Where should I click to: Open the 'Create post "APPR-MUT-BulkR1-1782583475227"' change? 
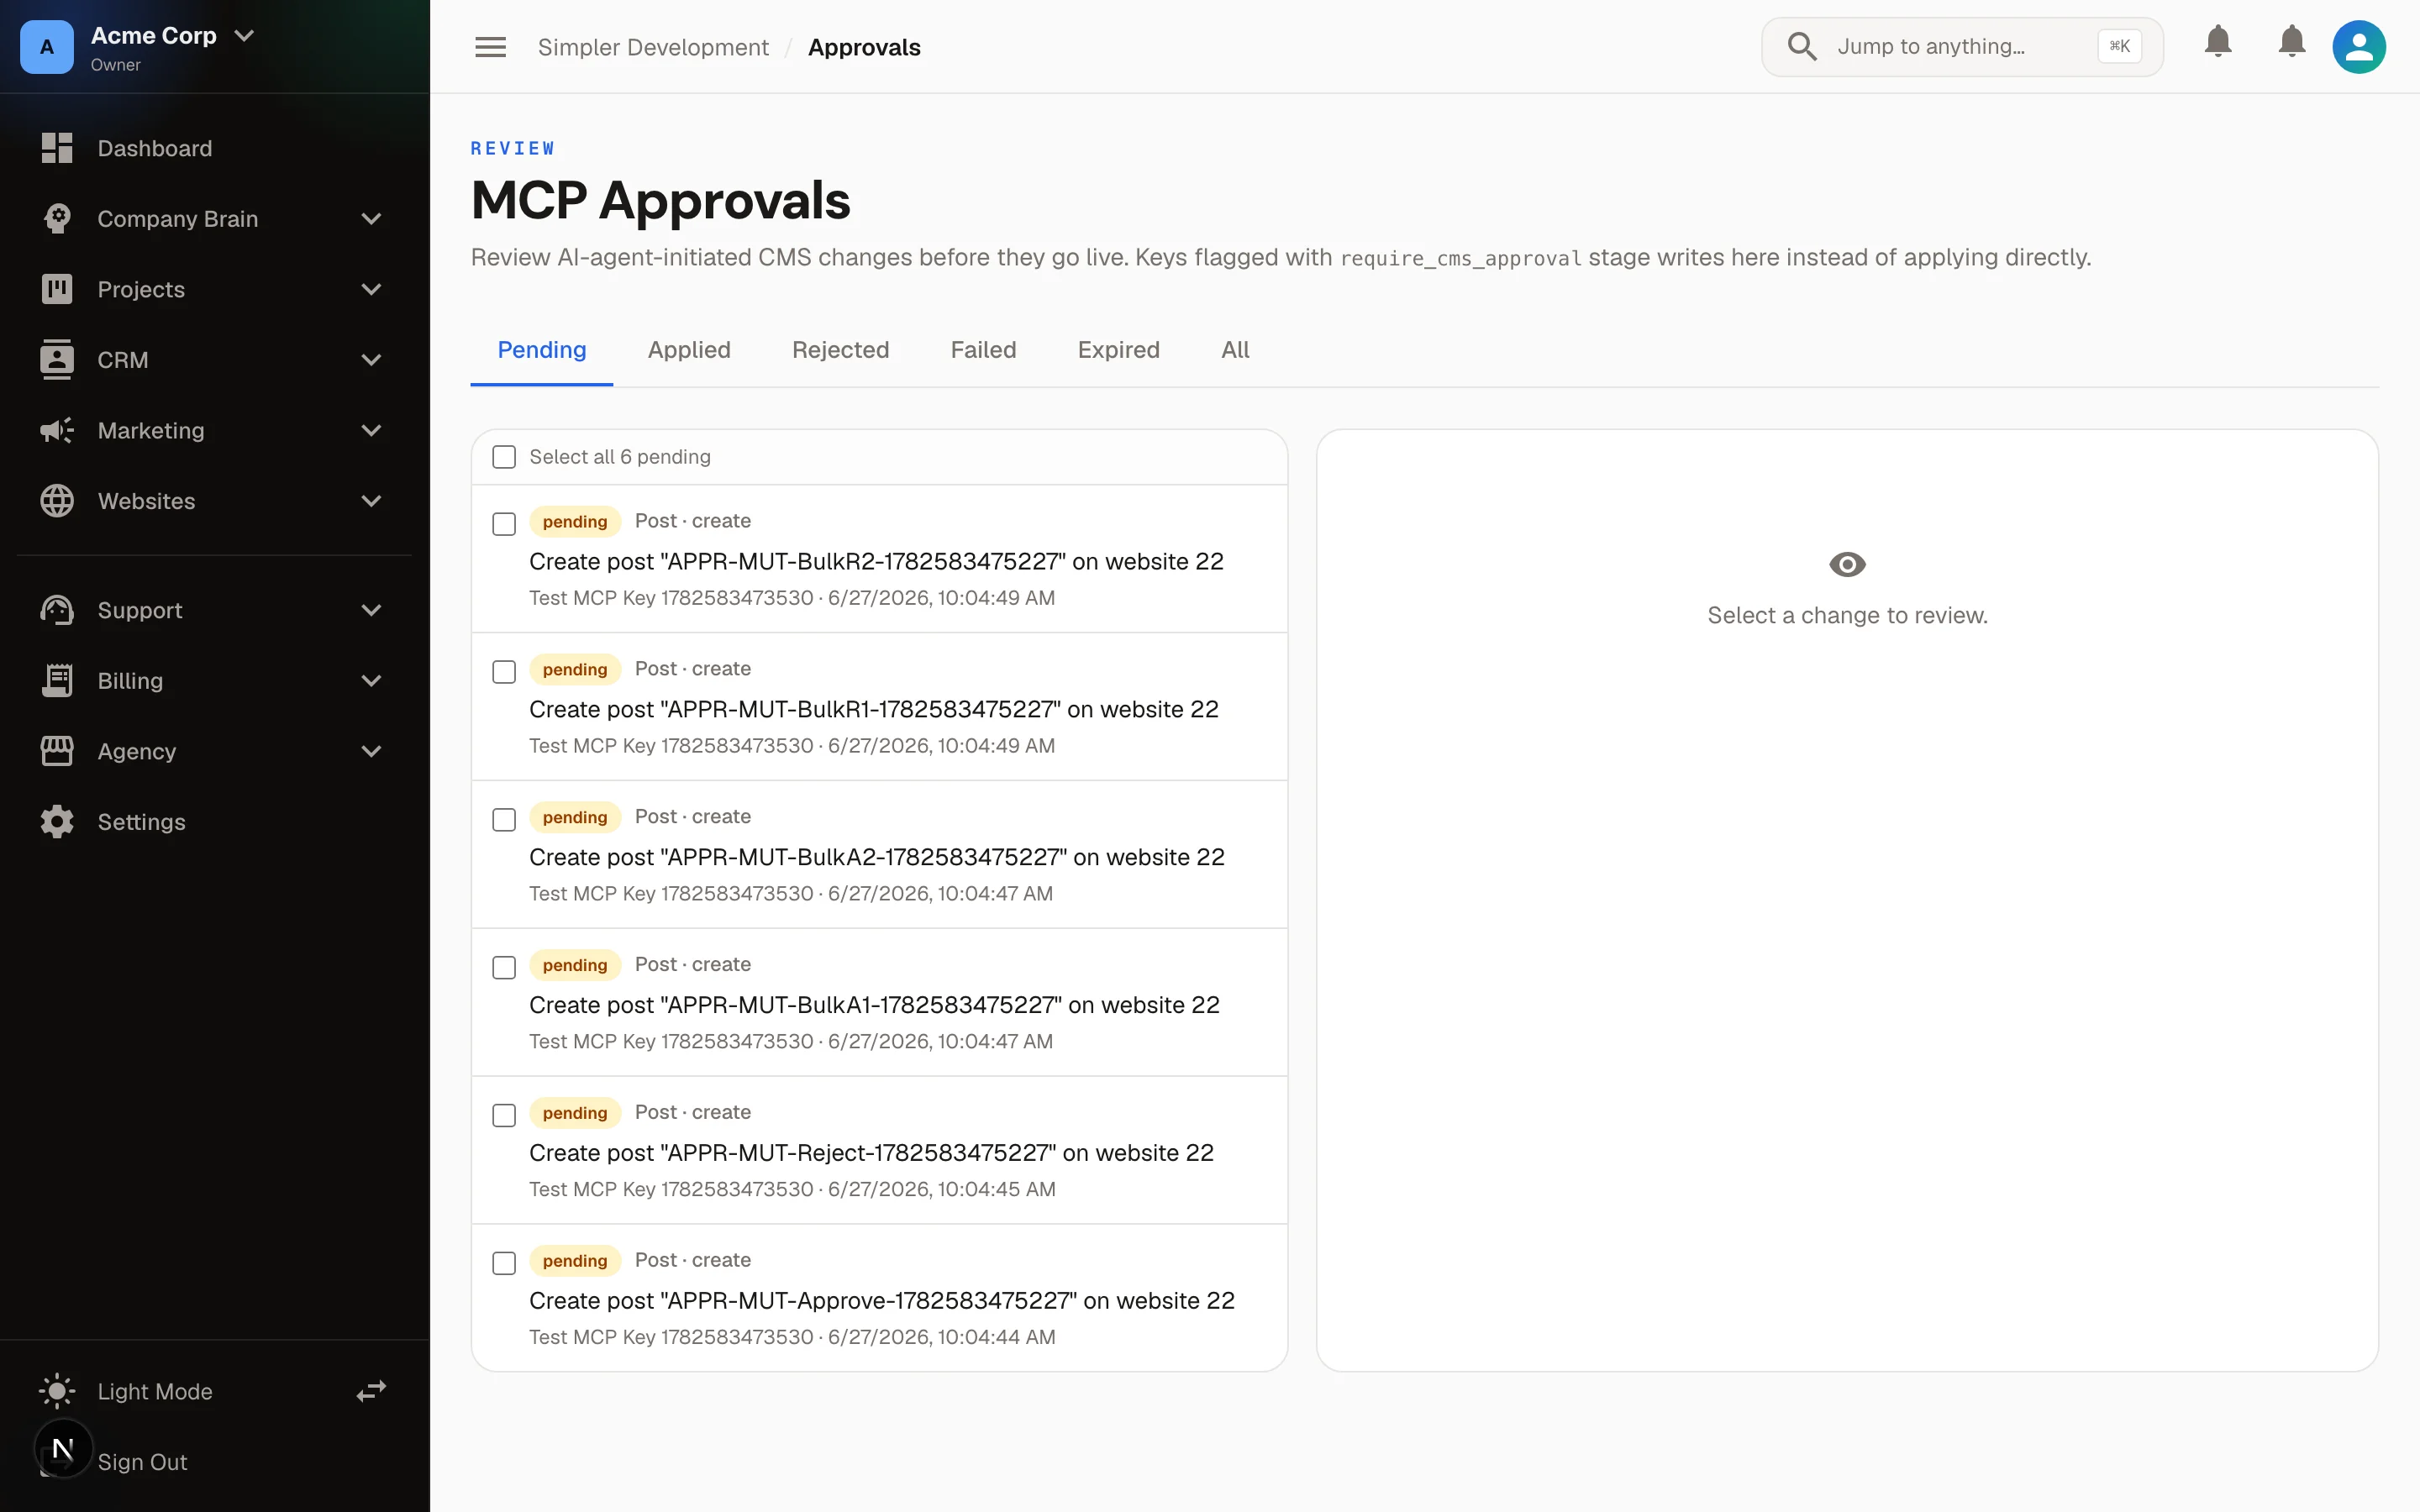click(x=879, y=706)
